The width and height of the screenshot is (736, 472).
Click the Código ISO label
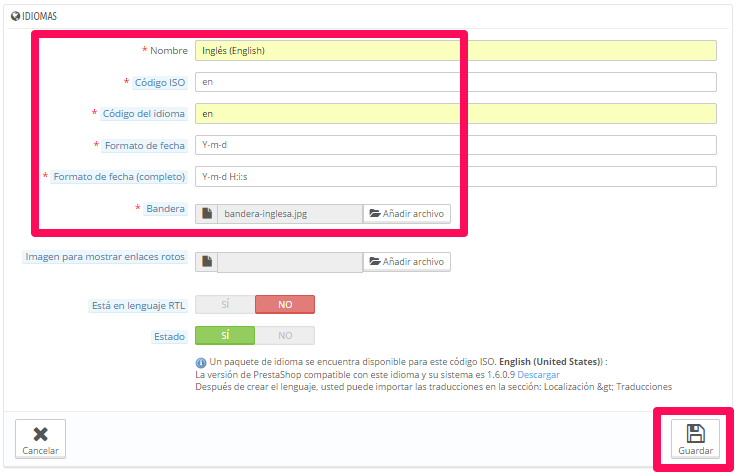(x=160, y=83)
